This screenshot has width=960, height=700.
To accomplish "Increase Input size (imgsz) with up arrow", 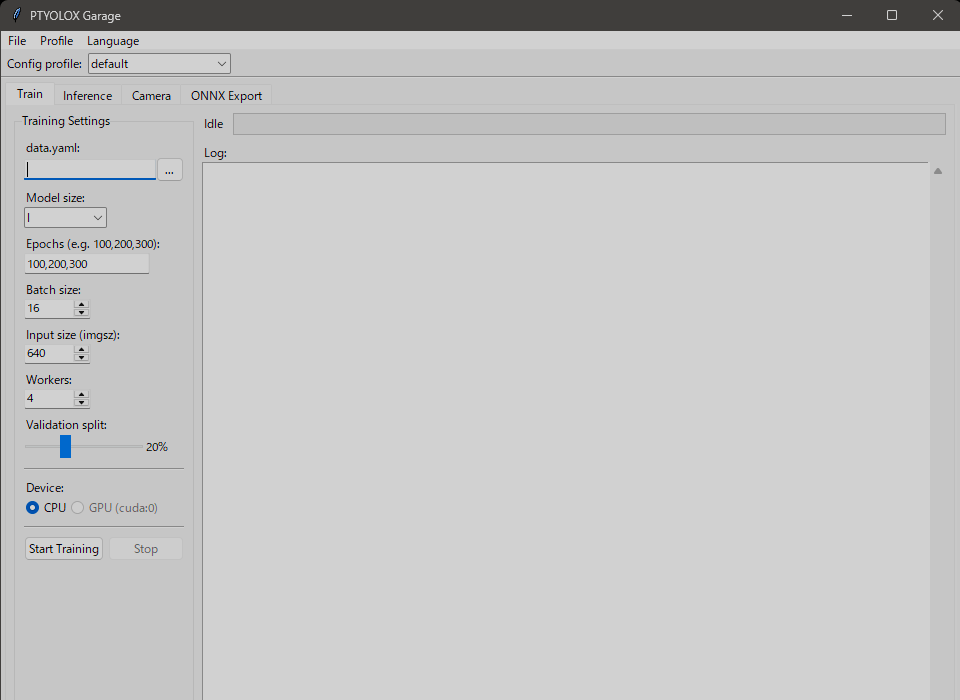I will coord(81,349).
